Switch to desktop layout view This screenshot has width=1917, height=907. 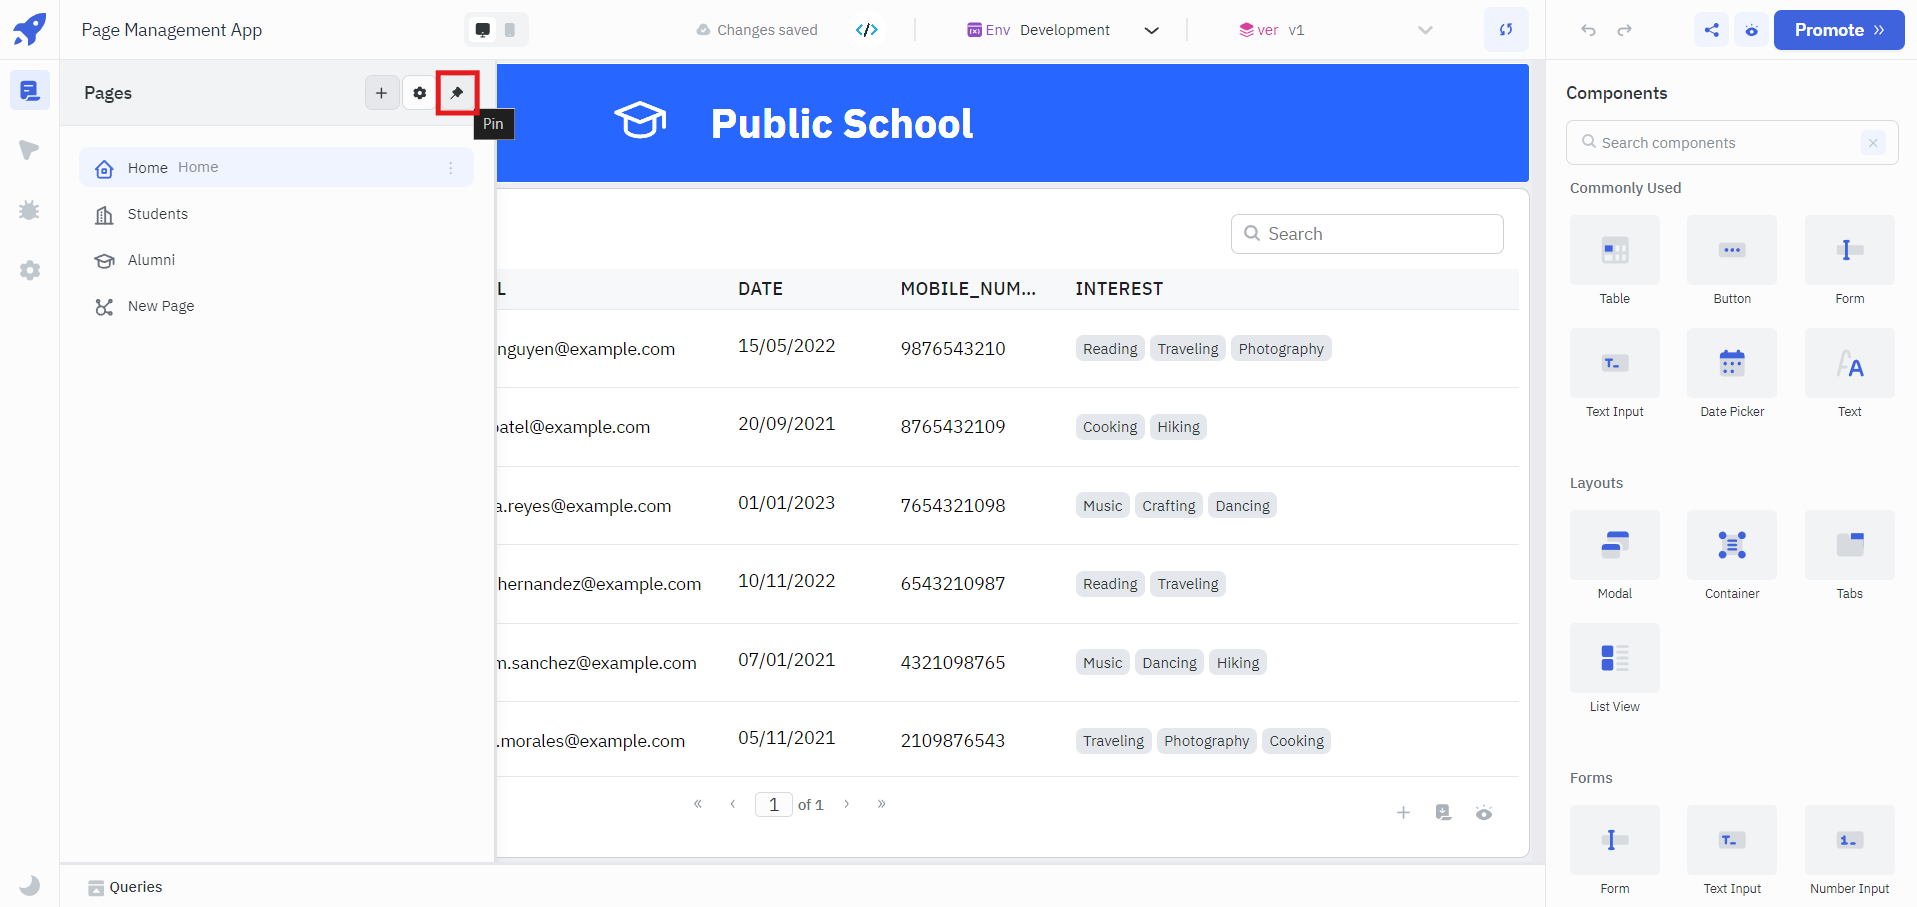tap(483, 30)
